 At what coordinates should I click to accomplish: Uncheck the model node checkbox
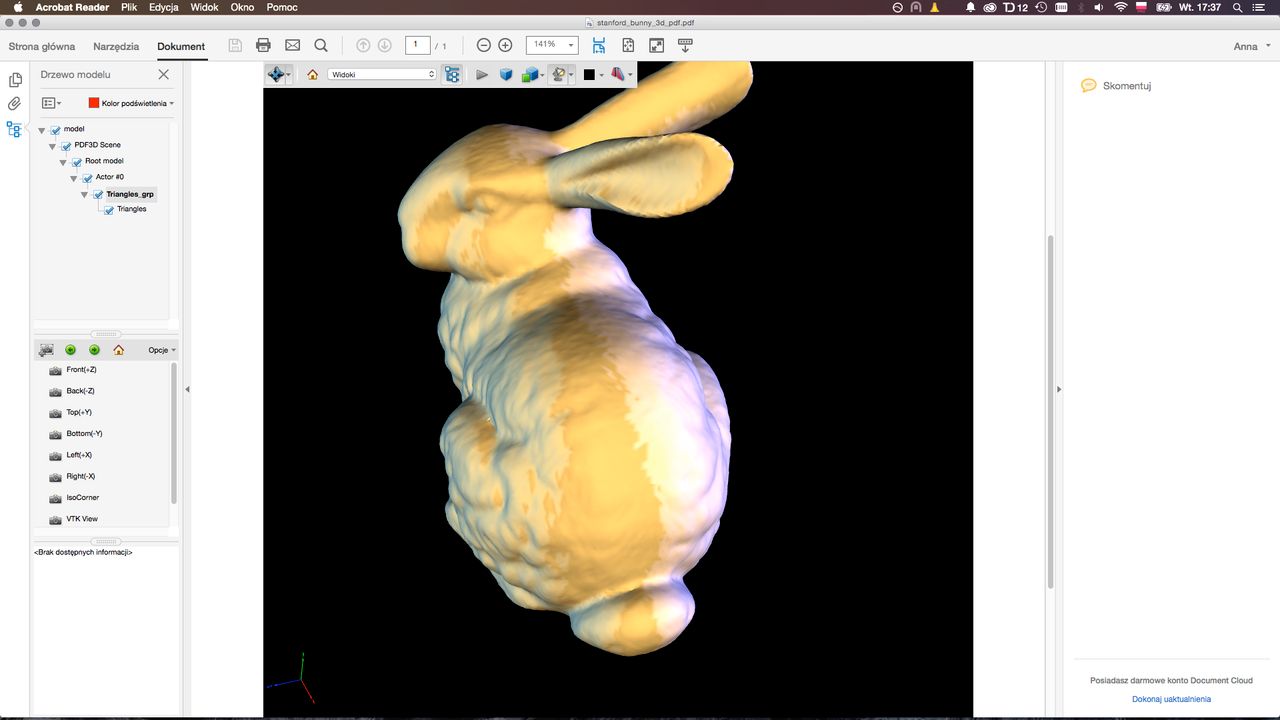click(55, 130)
